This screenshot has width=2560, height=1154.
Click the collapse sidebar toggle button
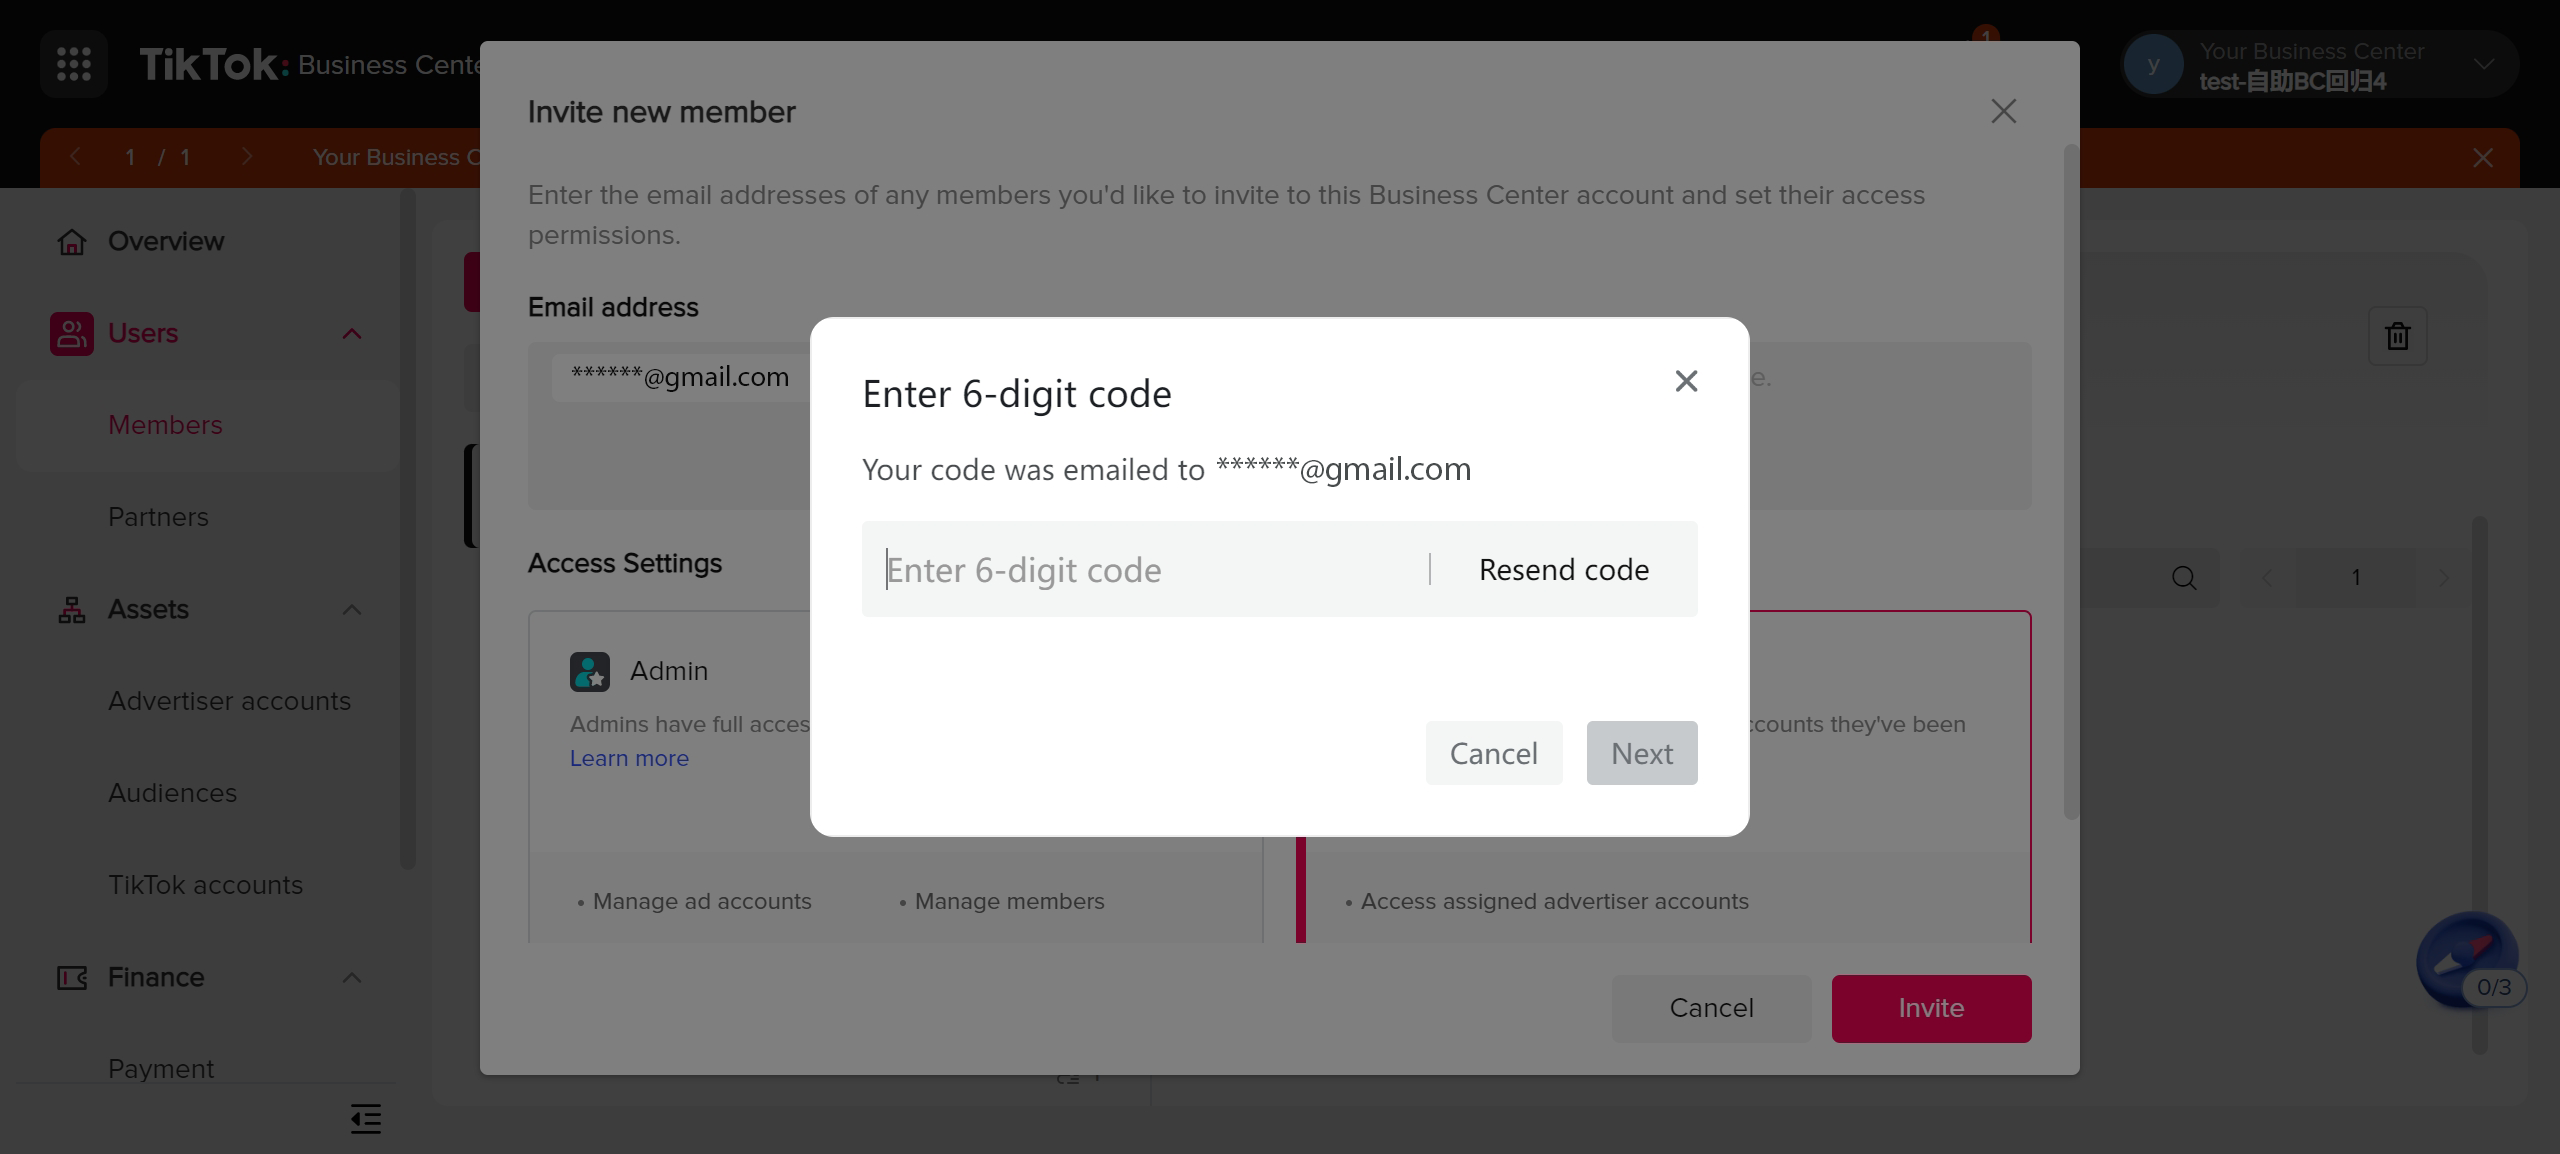point(366,1118)
